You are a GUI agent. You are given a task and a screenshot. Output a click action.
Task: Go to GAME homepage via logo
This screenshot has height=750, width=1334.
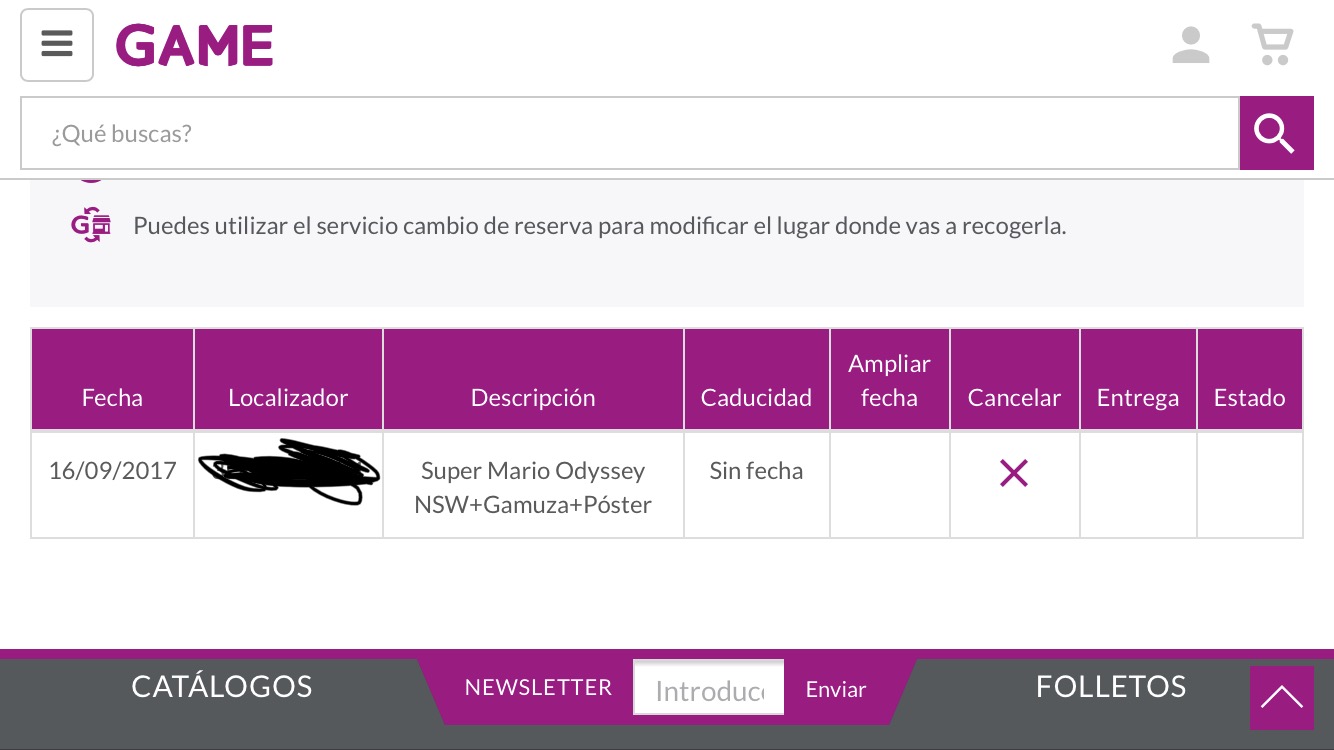[195, 45]
